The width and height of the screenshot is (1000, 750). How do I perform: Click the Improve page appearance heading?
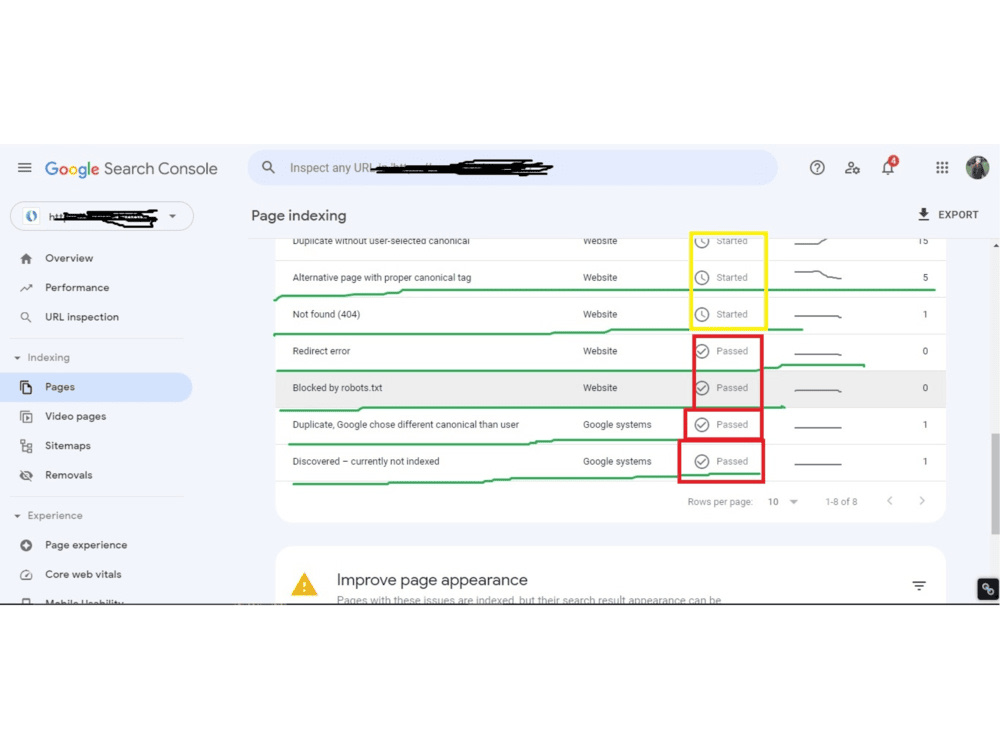pyautogui.click(x=432, y=580)
